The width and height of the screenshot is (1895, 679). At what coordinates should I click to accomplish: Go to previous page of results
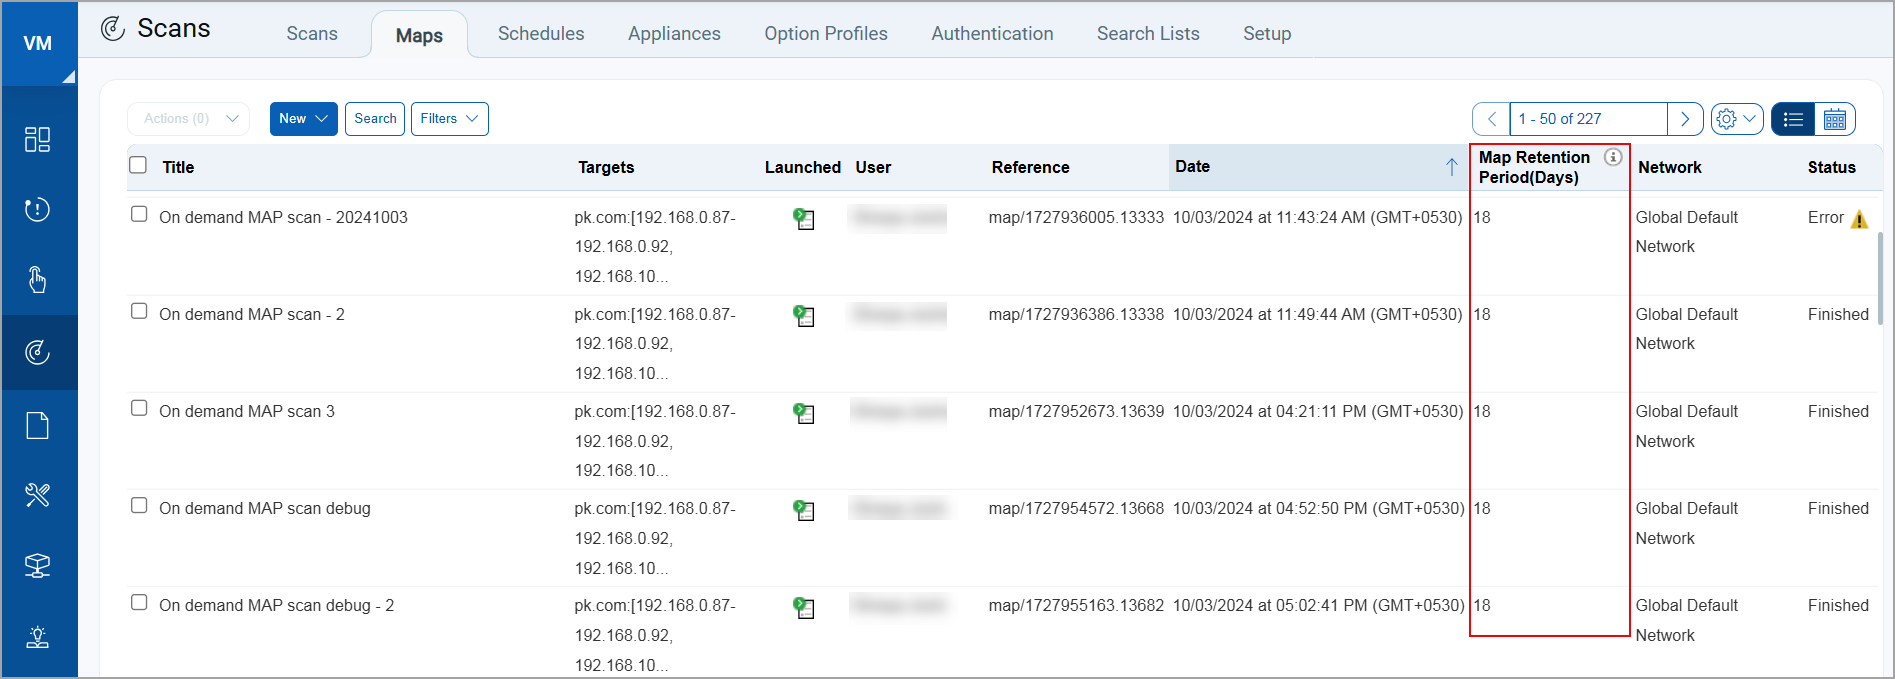pos(1491,119)
